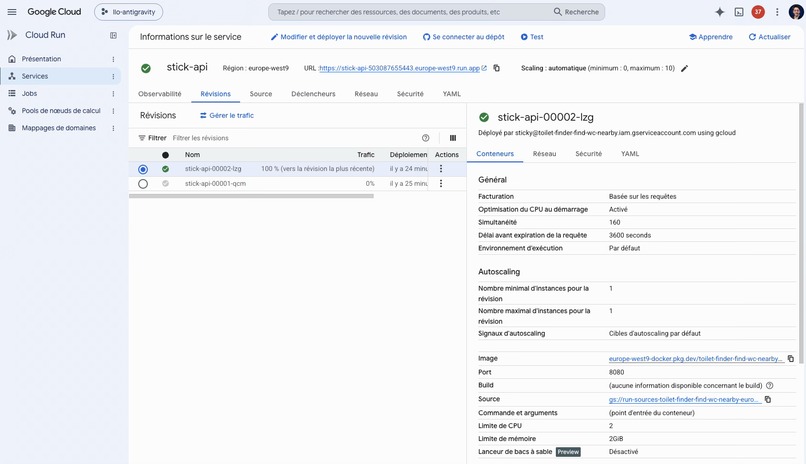
Task: Open options for Pools de nœuds de calcul
Action: click(x=113, y=110)
